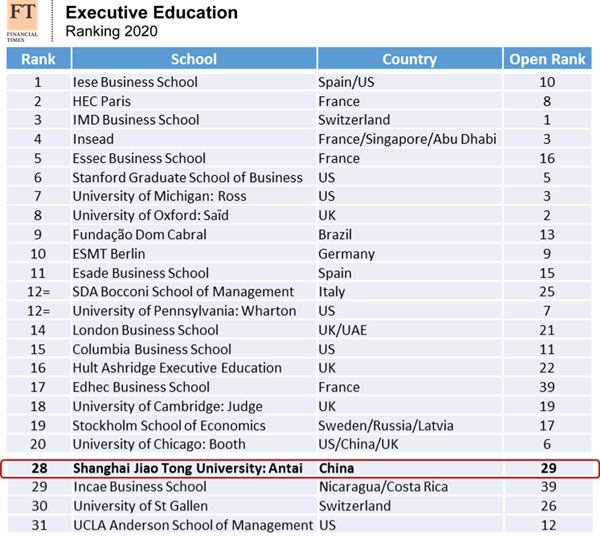
Task: Click Fundação Dom Cabral entry
Action: [139, 234]
